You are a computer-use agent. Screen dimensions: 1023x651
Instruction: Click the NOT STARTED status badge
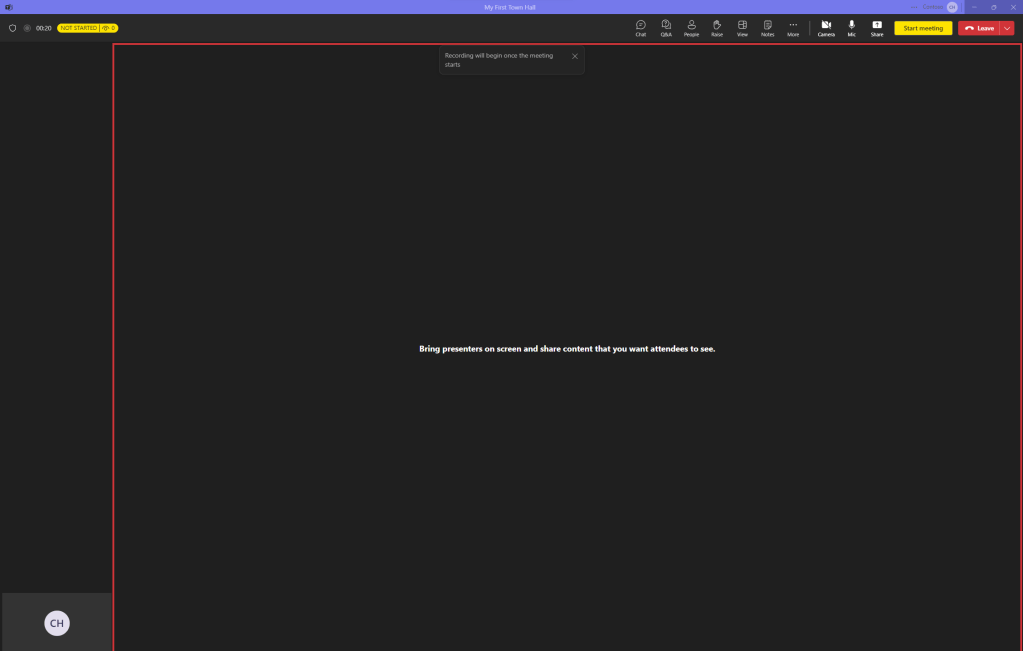click(79, 28)
